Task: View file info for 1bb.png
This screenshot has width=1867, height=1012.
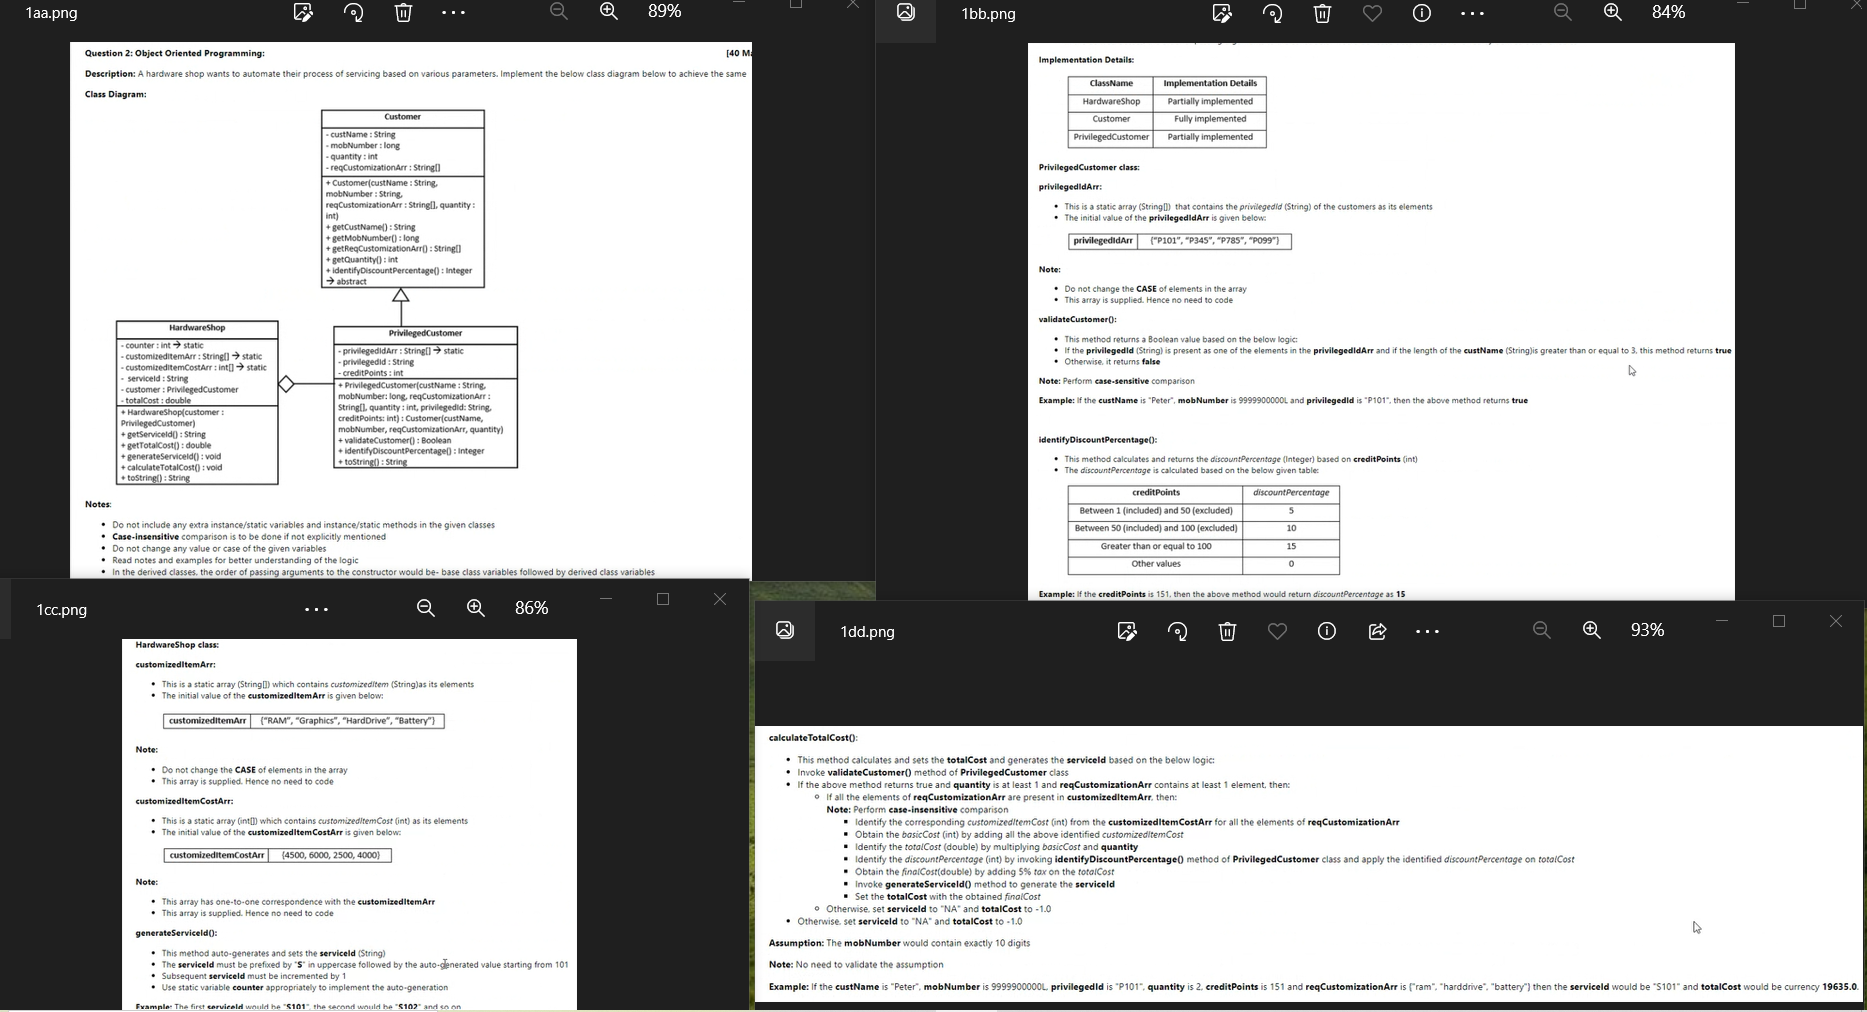Action: coord(1421,13)
